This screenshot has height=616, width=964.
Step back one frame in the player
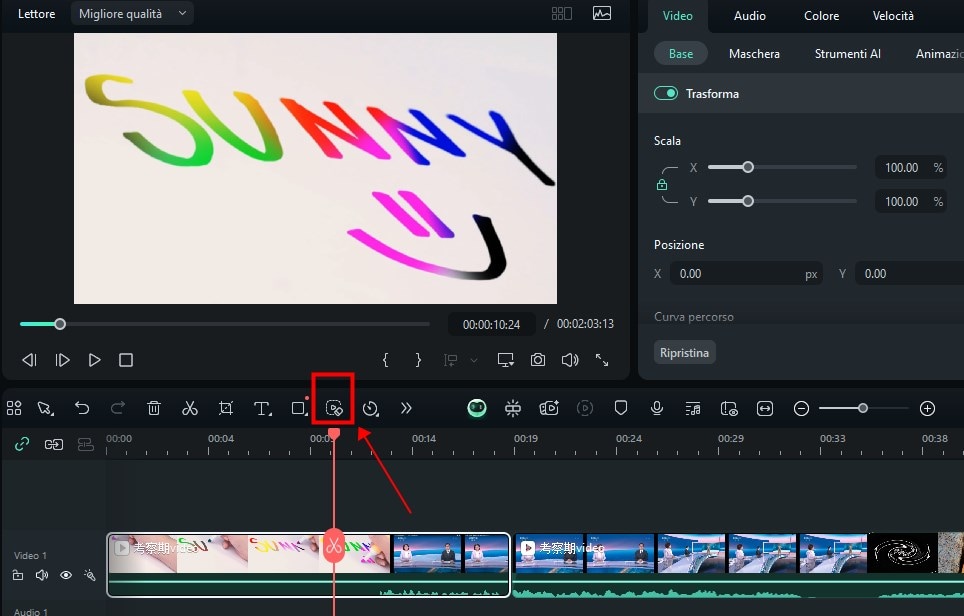pos(30,360)
